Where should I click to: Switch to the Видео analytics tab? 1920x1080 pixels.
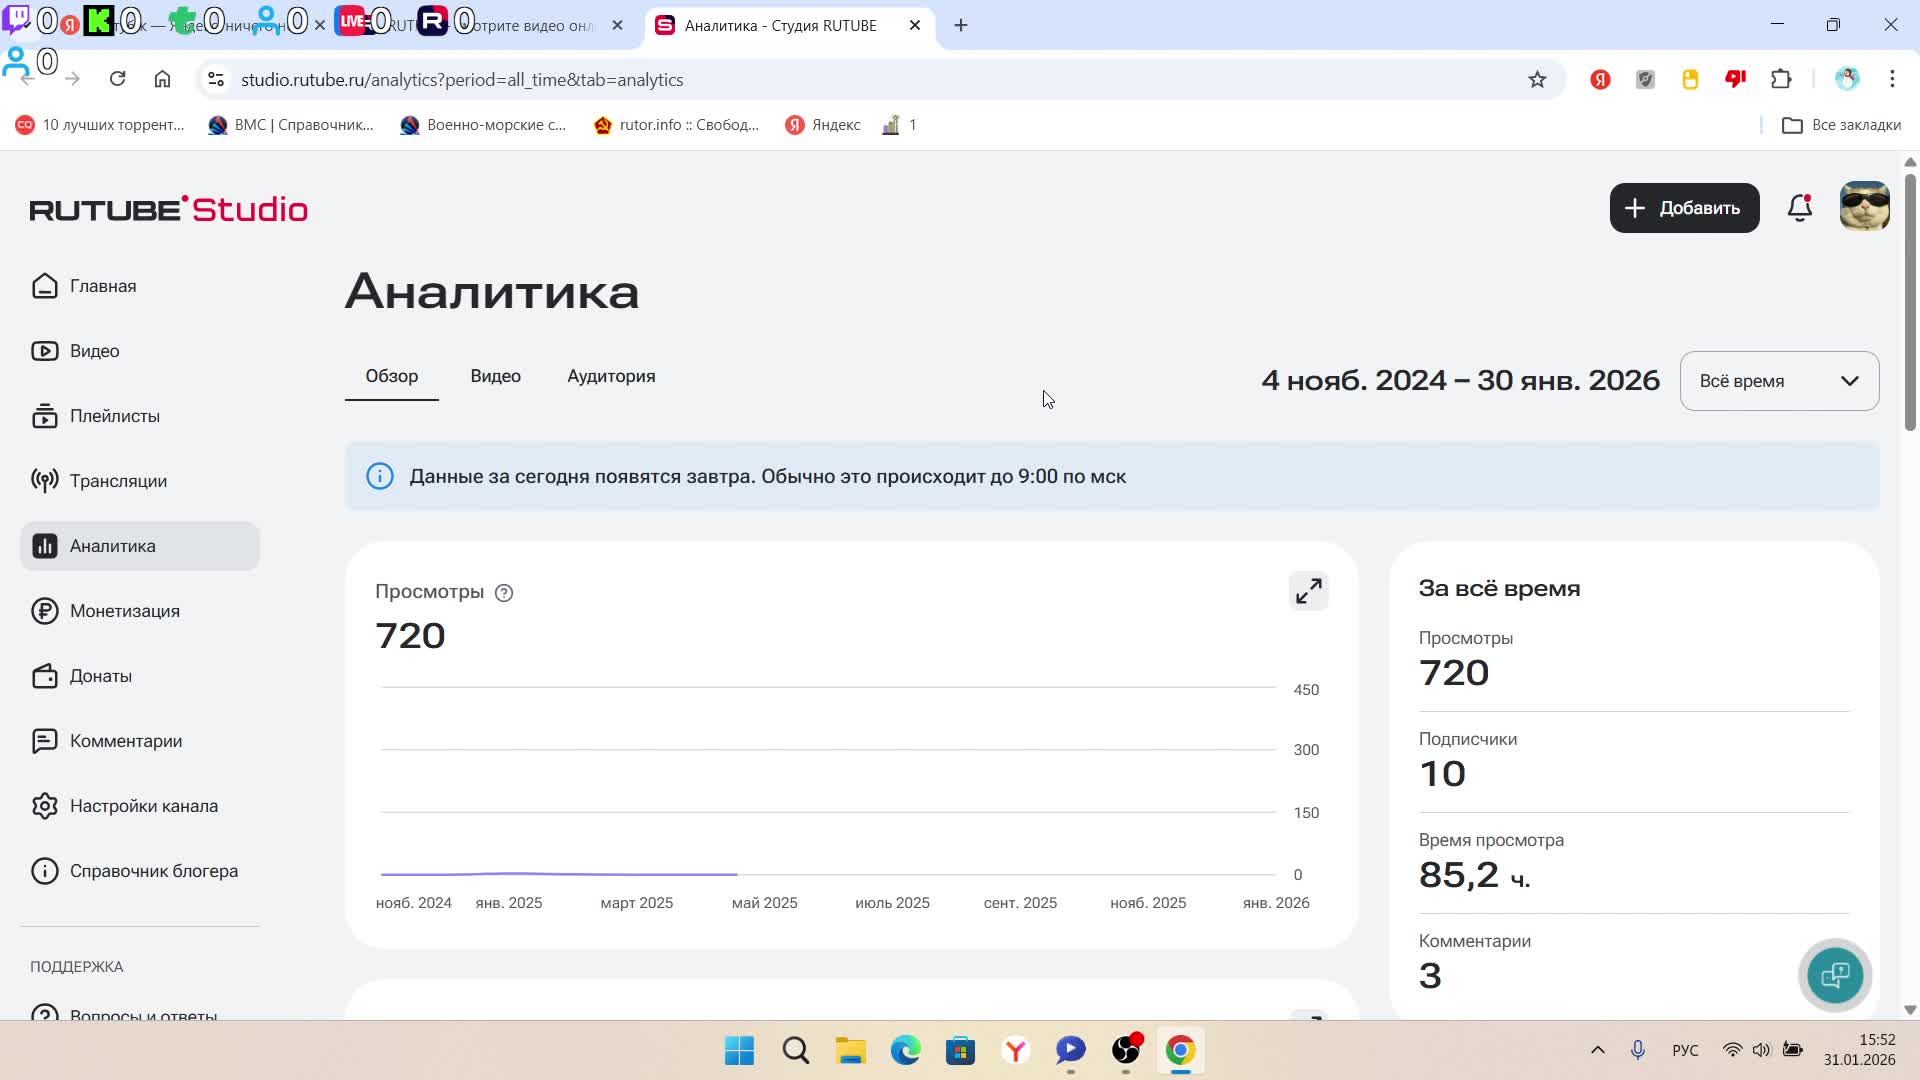coord(495,377)
